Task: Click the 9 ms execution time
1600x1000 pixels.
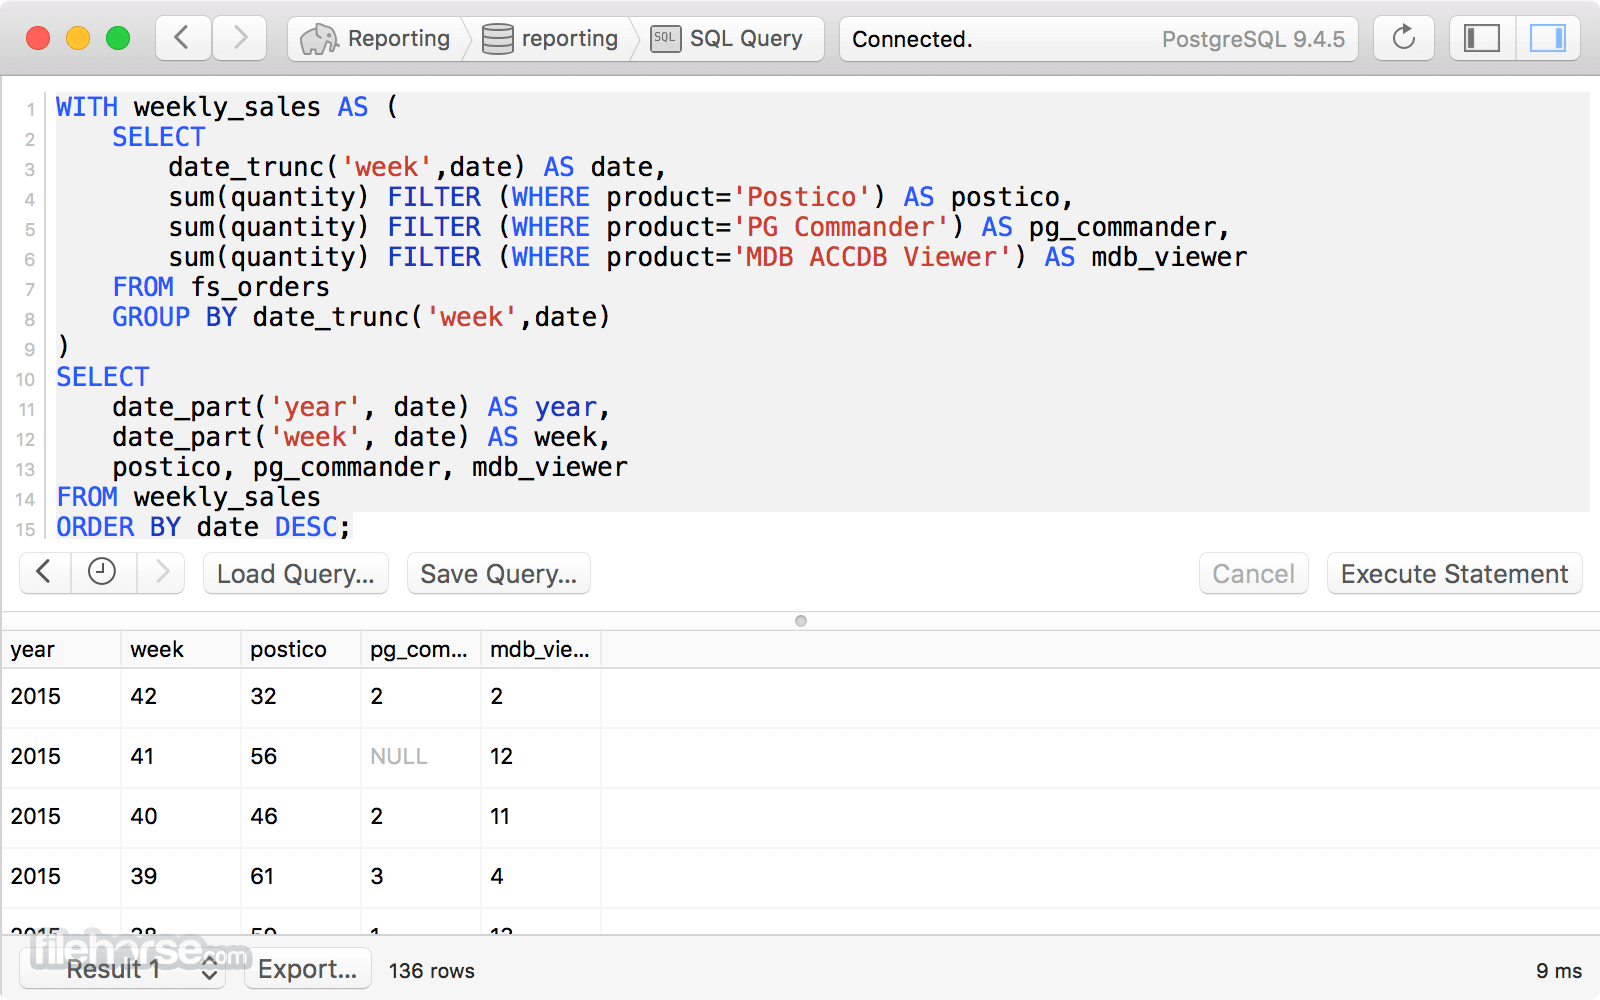Action: [1559, 971]
